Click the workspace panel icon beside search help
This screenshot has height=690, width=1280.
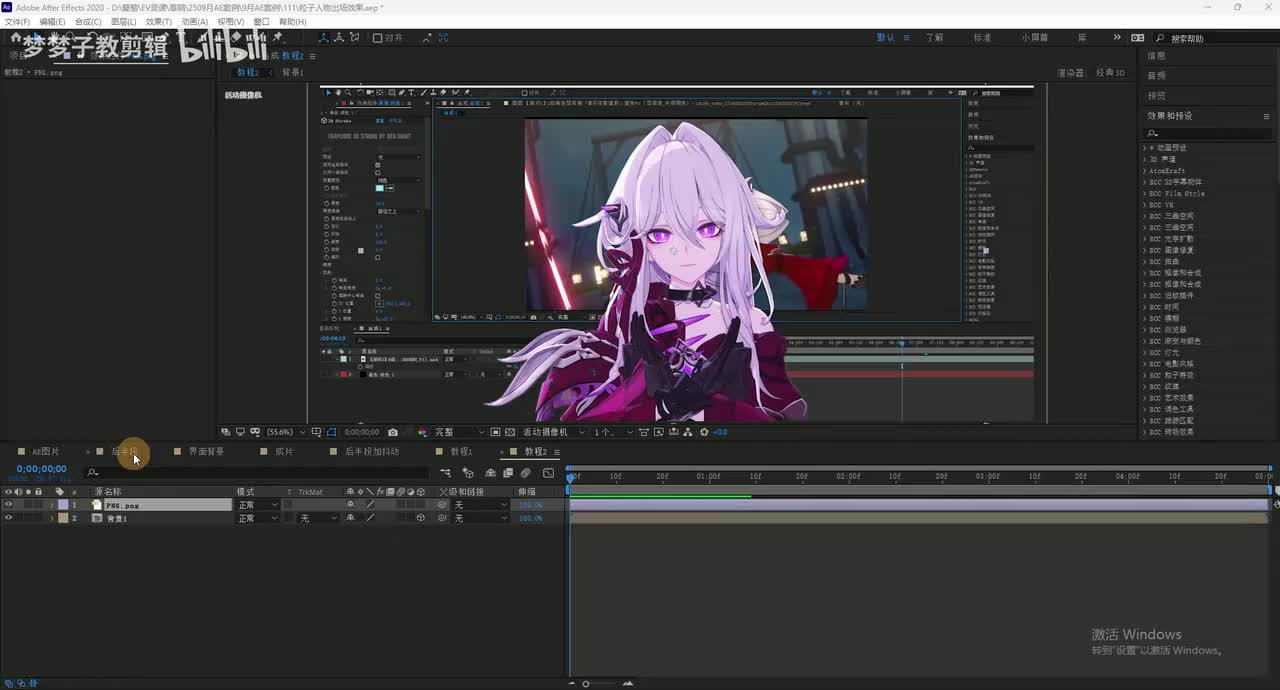tap(1138, 38)
